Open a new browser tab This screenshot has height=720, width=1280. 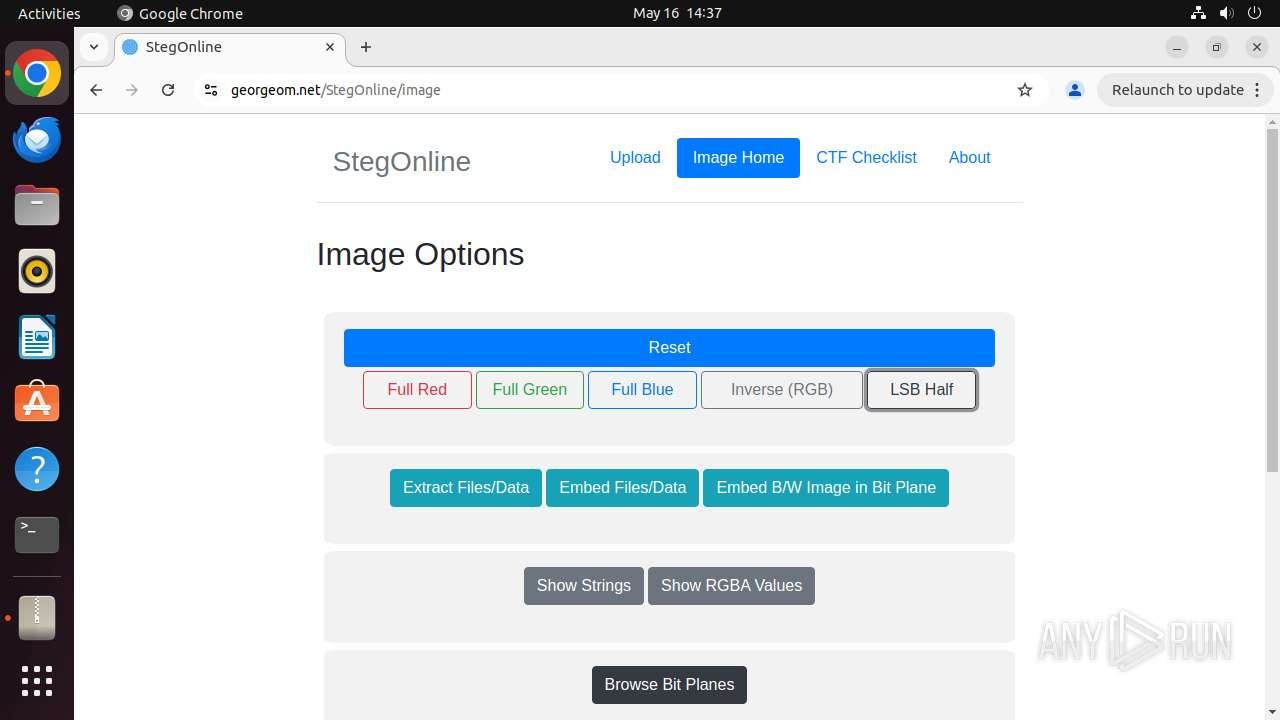pos(366,47)
